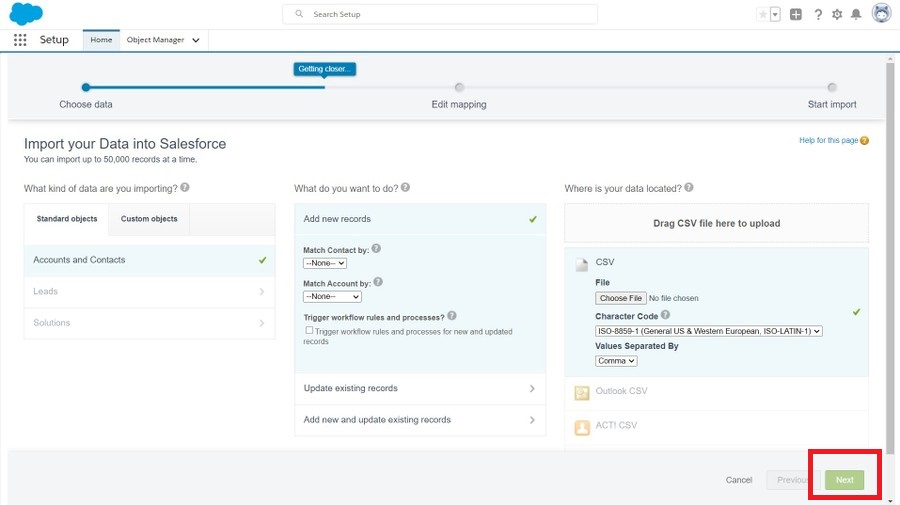Click help icon beside Match Account by
Image resolution: width=900 pixels, height=505 pixels.
tap(378, 282)
